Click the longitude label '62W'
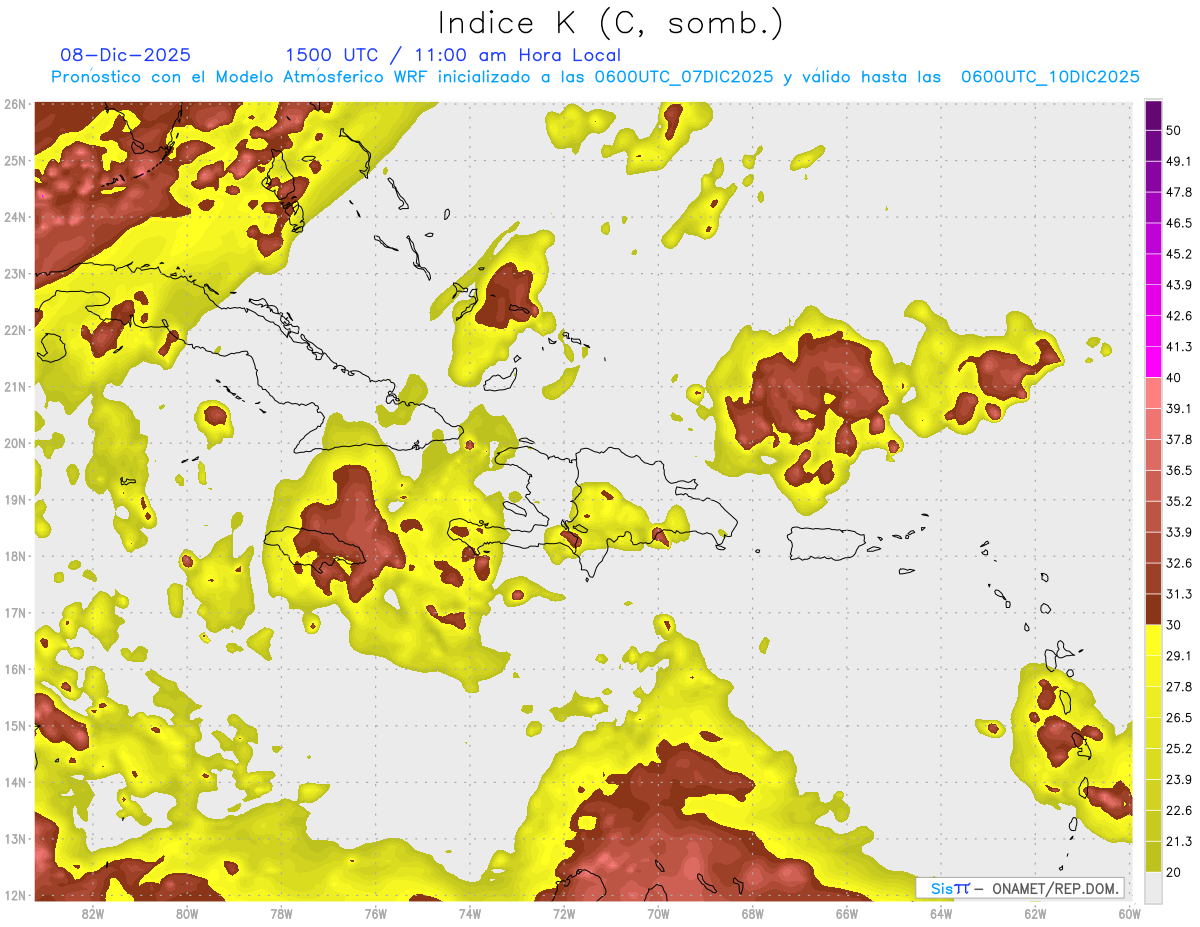Image resolution: width=1200 pixels, height=927 pixels. point(1035,914)
